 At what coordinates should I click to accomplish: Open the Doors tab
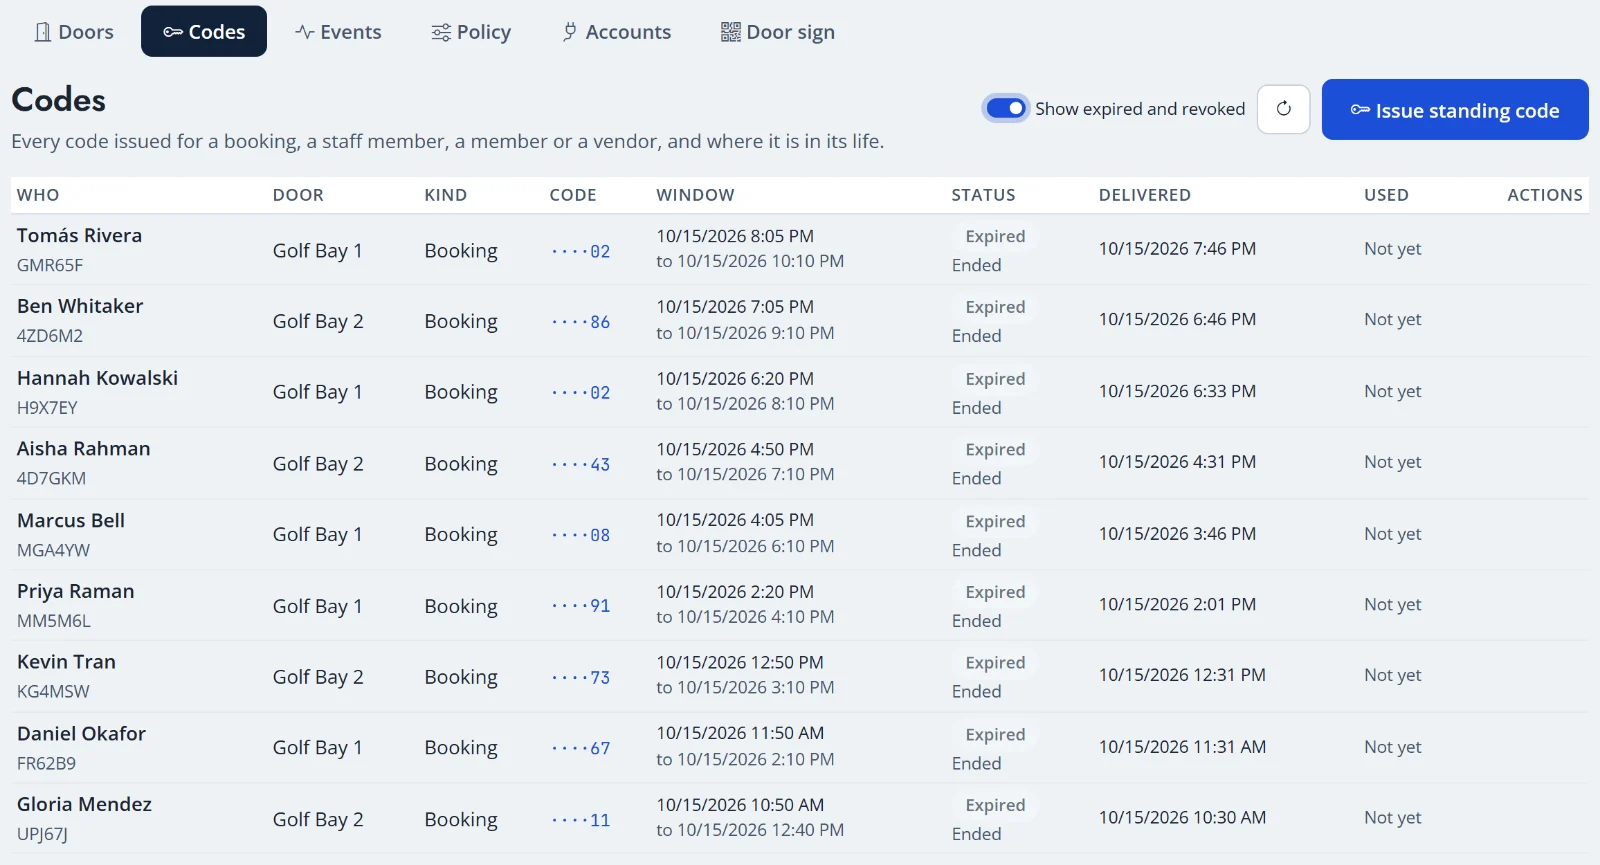[74, 32]
